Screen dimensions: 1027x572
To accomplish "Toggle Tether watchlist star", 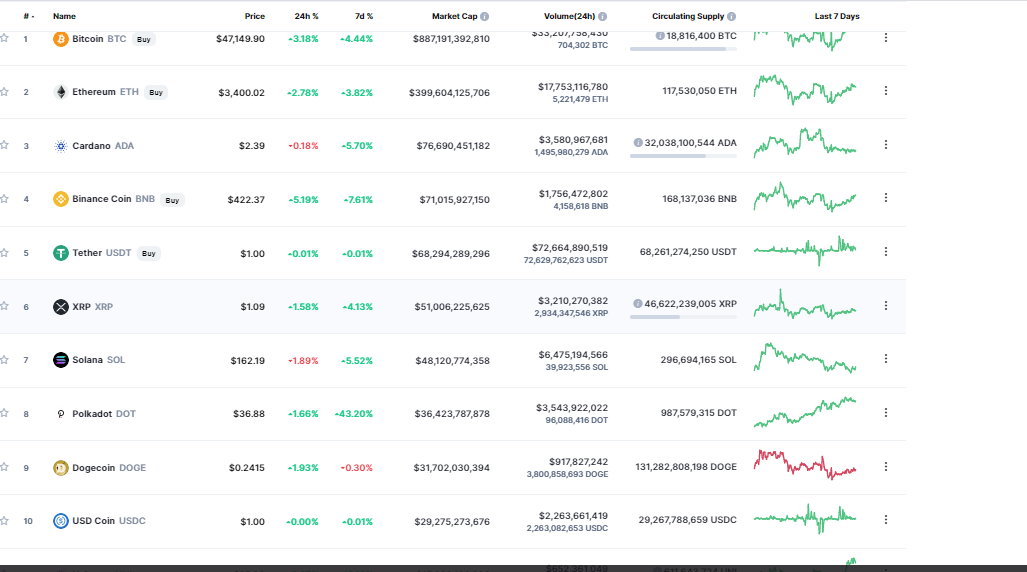I will tap(5, 252).
